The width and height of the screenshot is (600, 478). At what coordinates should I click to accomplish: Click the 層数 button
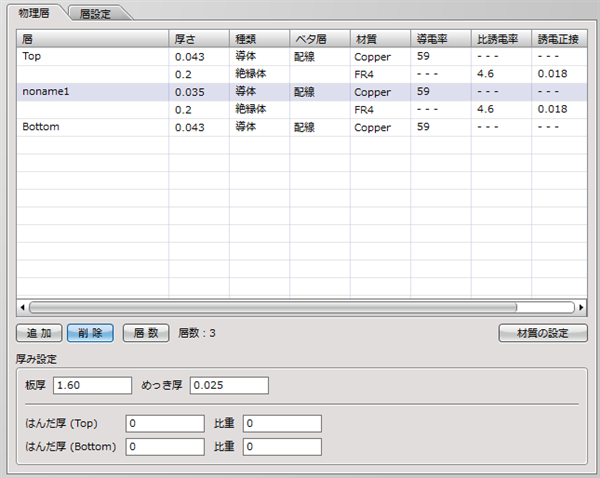tap(146, 333)
